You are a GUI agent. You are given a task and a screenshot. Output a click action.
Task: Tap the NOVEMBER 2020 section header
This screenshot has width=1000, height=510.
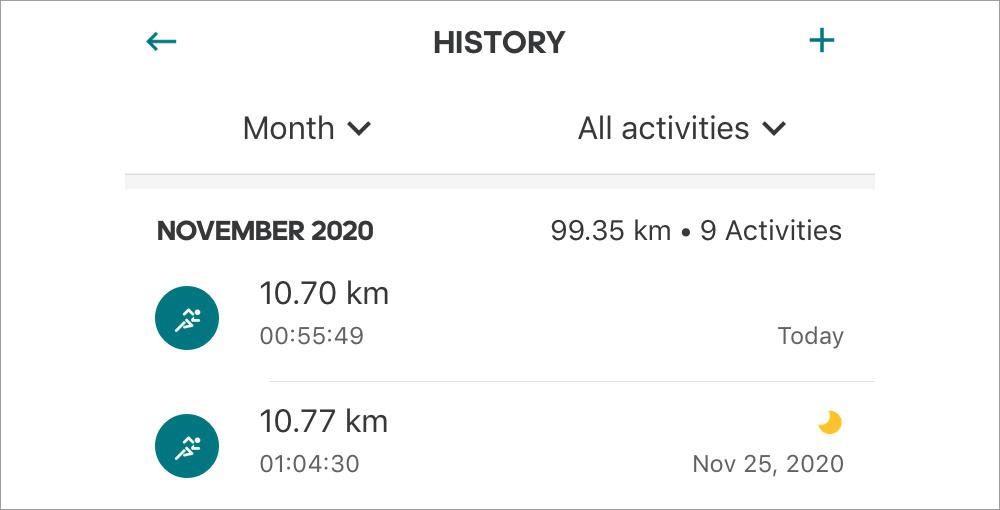pos(265,231)
